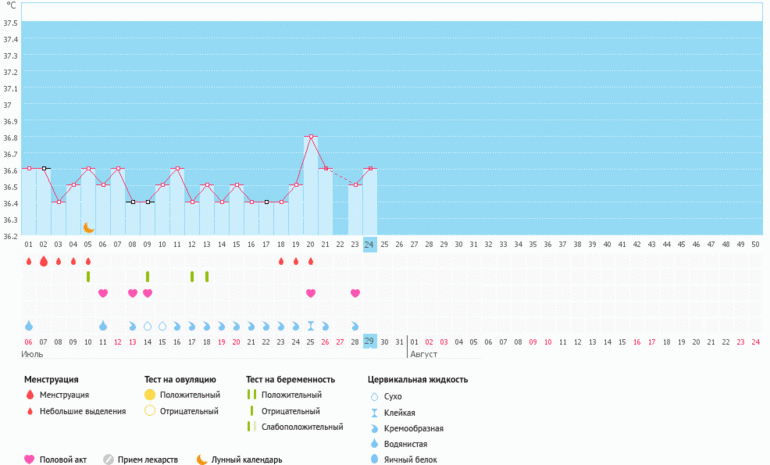This screenshot has width=770, height=465.
Task: Click the temperature point on day 01
Action: pos(29,168)
